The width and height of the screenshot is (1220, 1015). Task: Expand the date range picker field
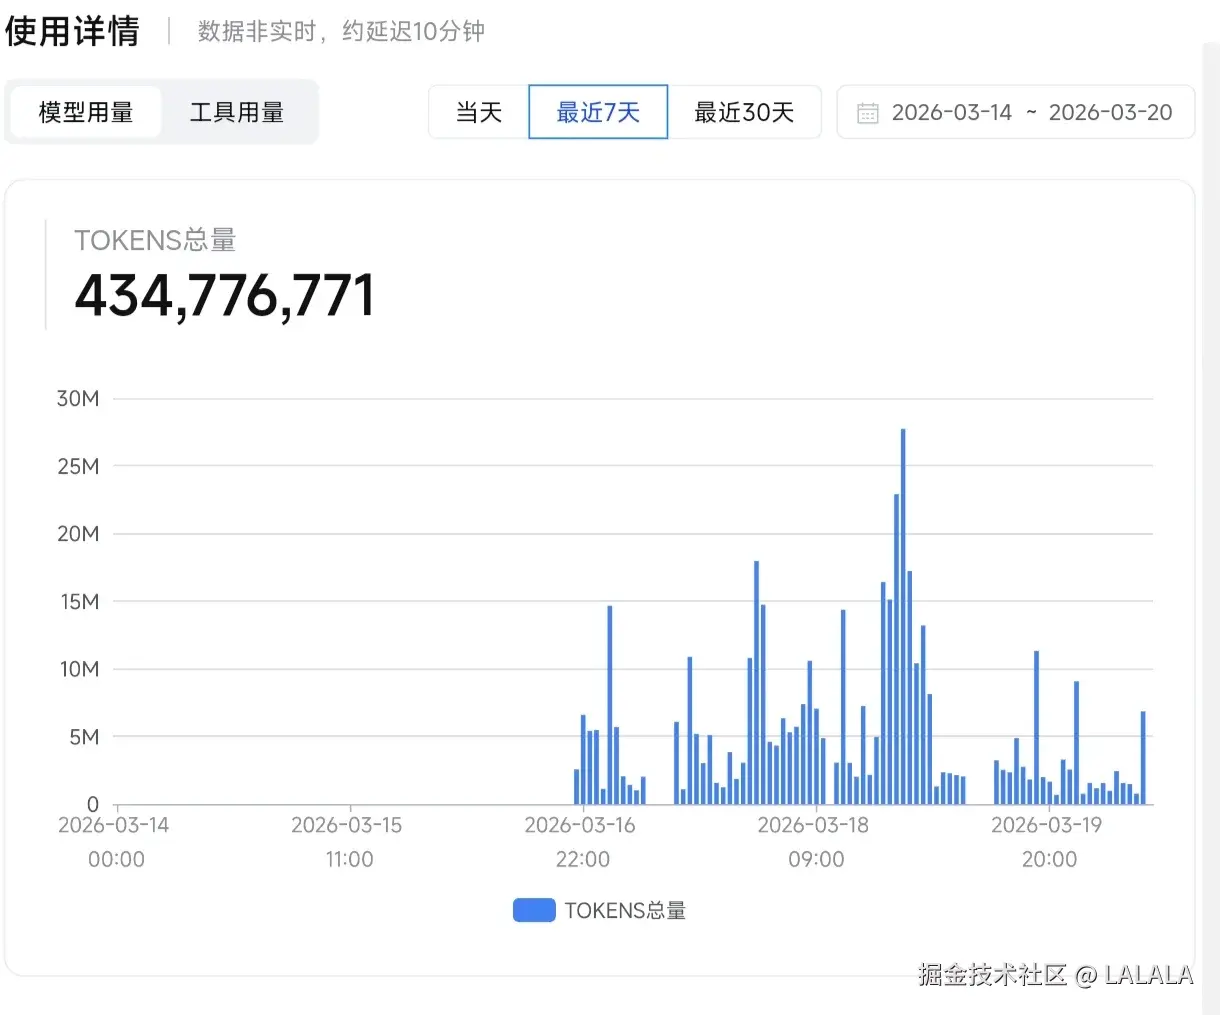coord(1015,112)
